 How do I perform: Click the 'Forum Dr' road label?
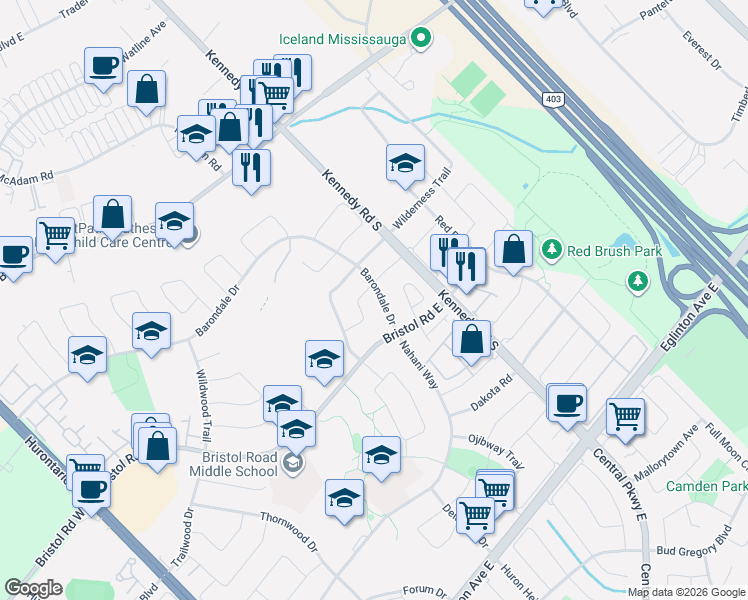(425, 591)
